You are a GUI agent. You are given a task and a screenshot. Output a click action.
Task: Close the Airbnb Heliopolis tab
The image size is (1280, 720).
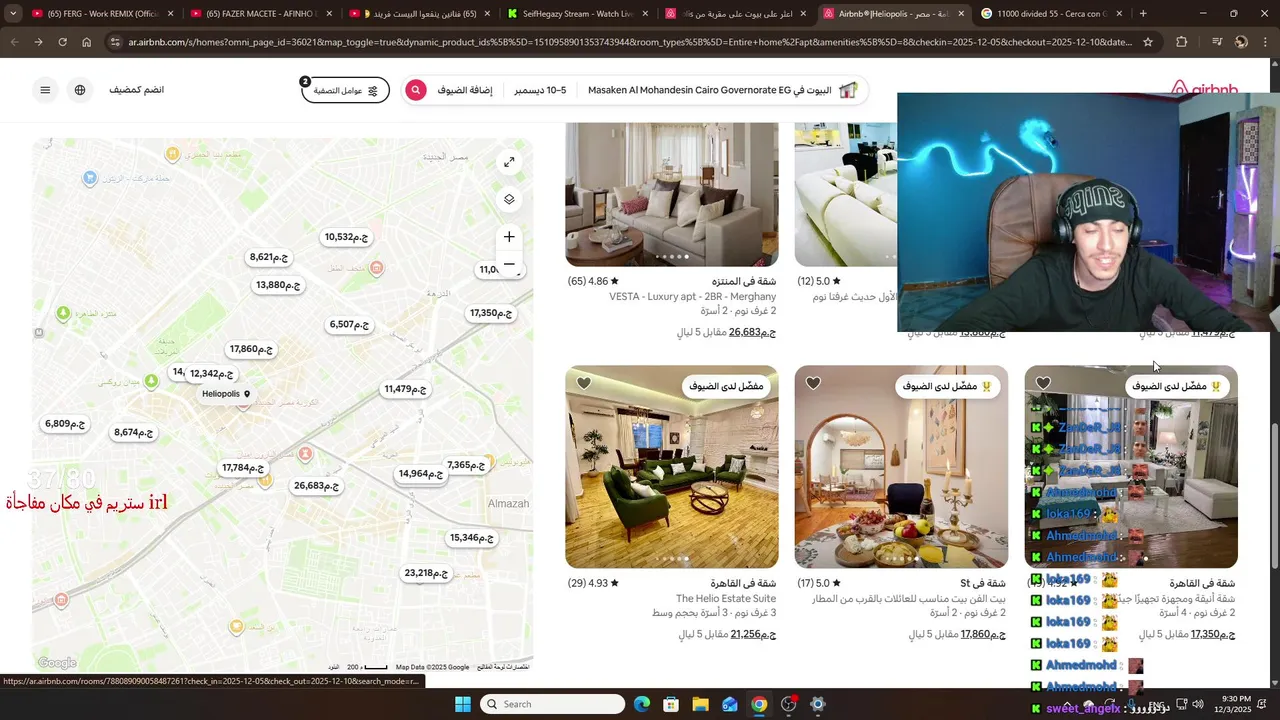pyautogui.click(x=961, y=14)
